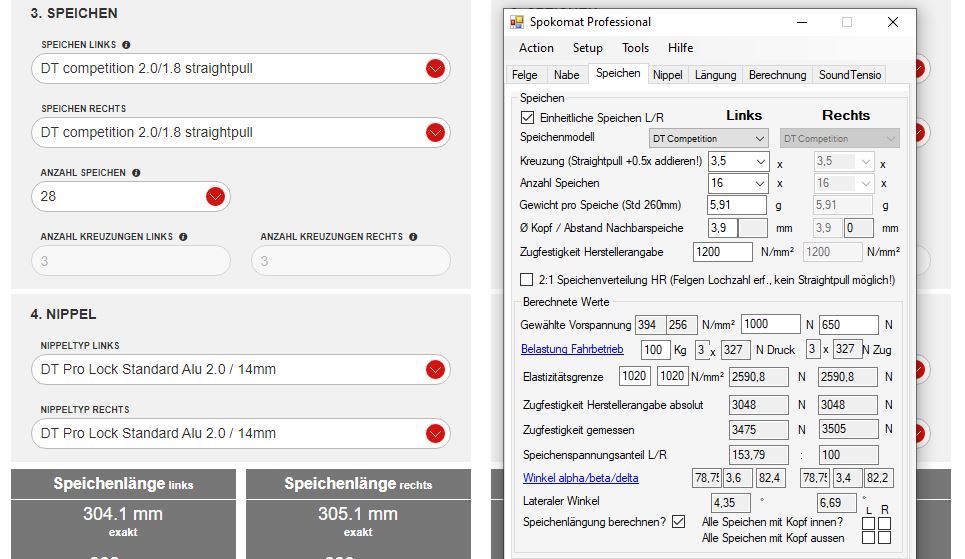Click the Anzahl Kreuzungen Links field
The width and height of the screenshot is (965, 559).
(130, 261)
